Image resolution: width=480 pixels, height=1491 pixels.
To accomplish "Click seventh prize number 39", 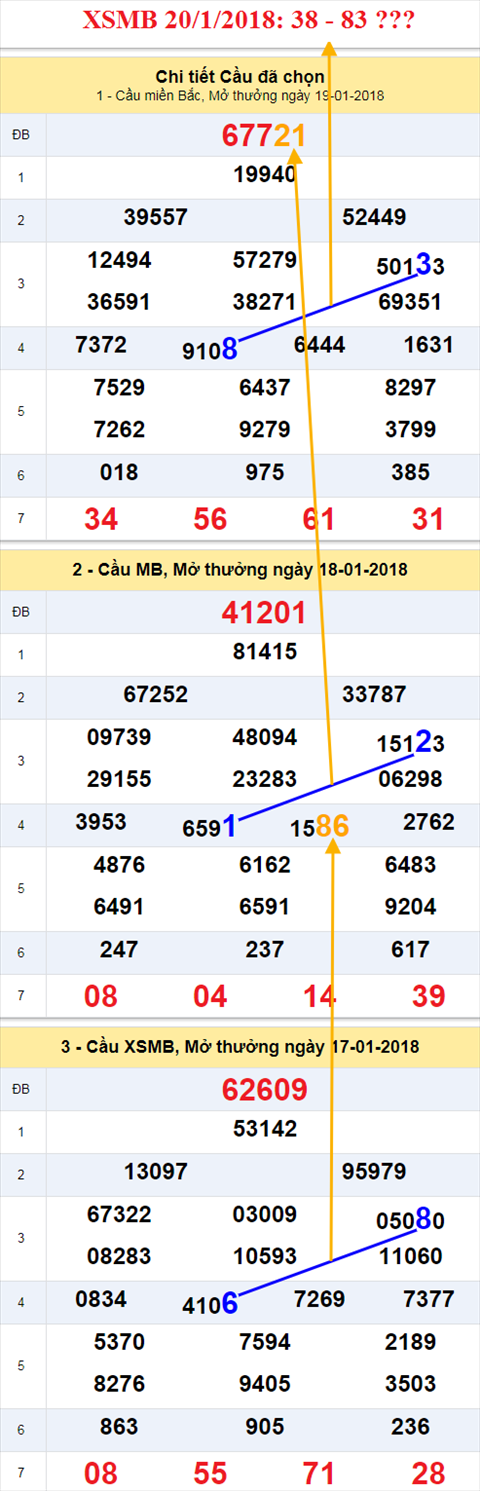I will click(x=428, y=996).
